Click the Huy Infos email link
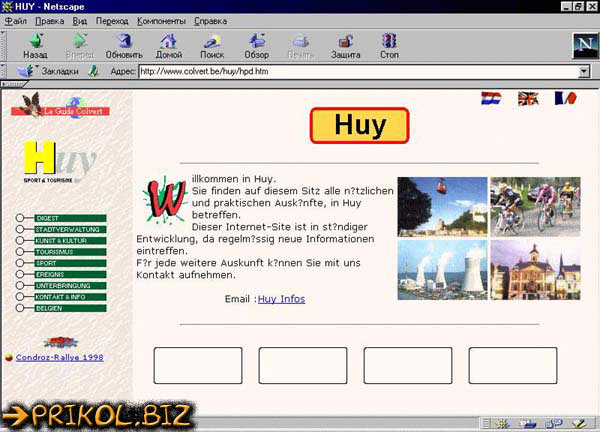 click(281, 299)
